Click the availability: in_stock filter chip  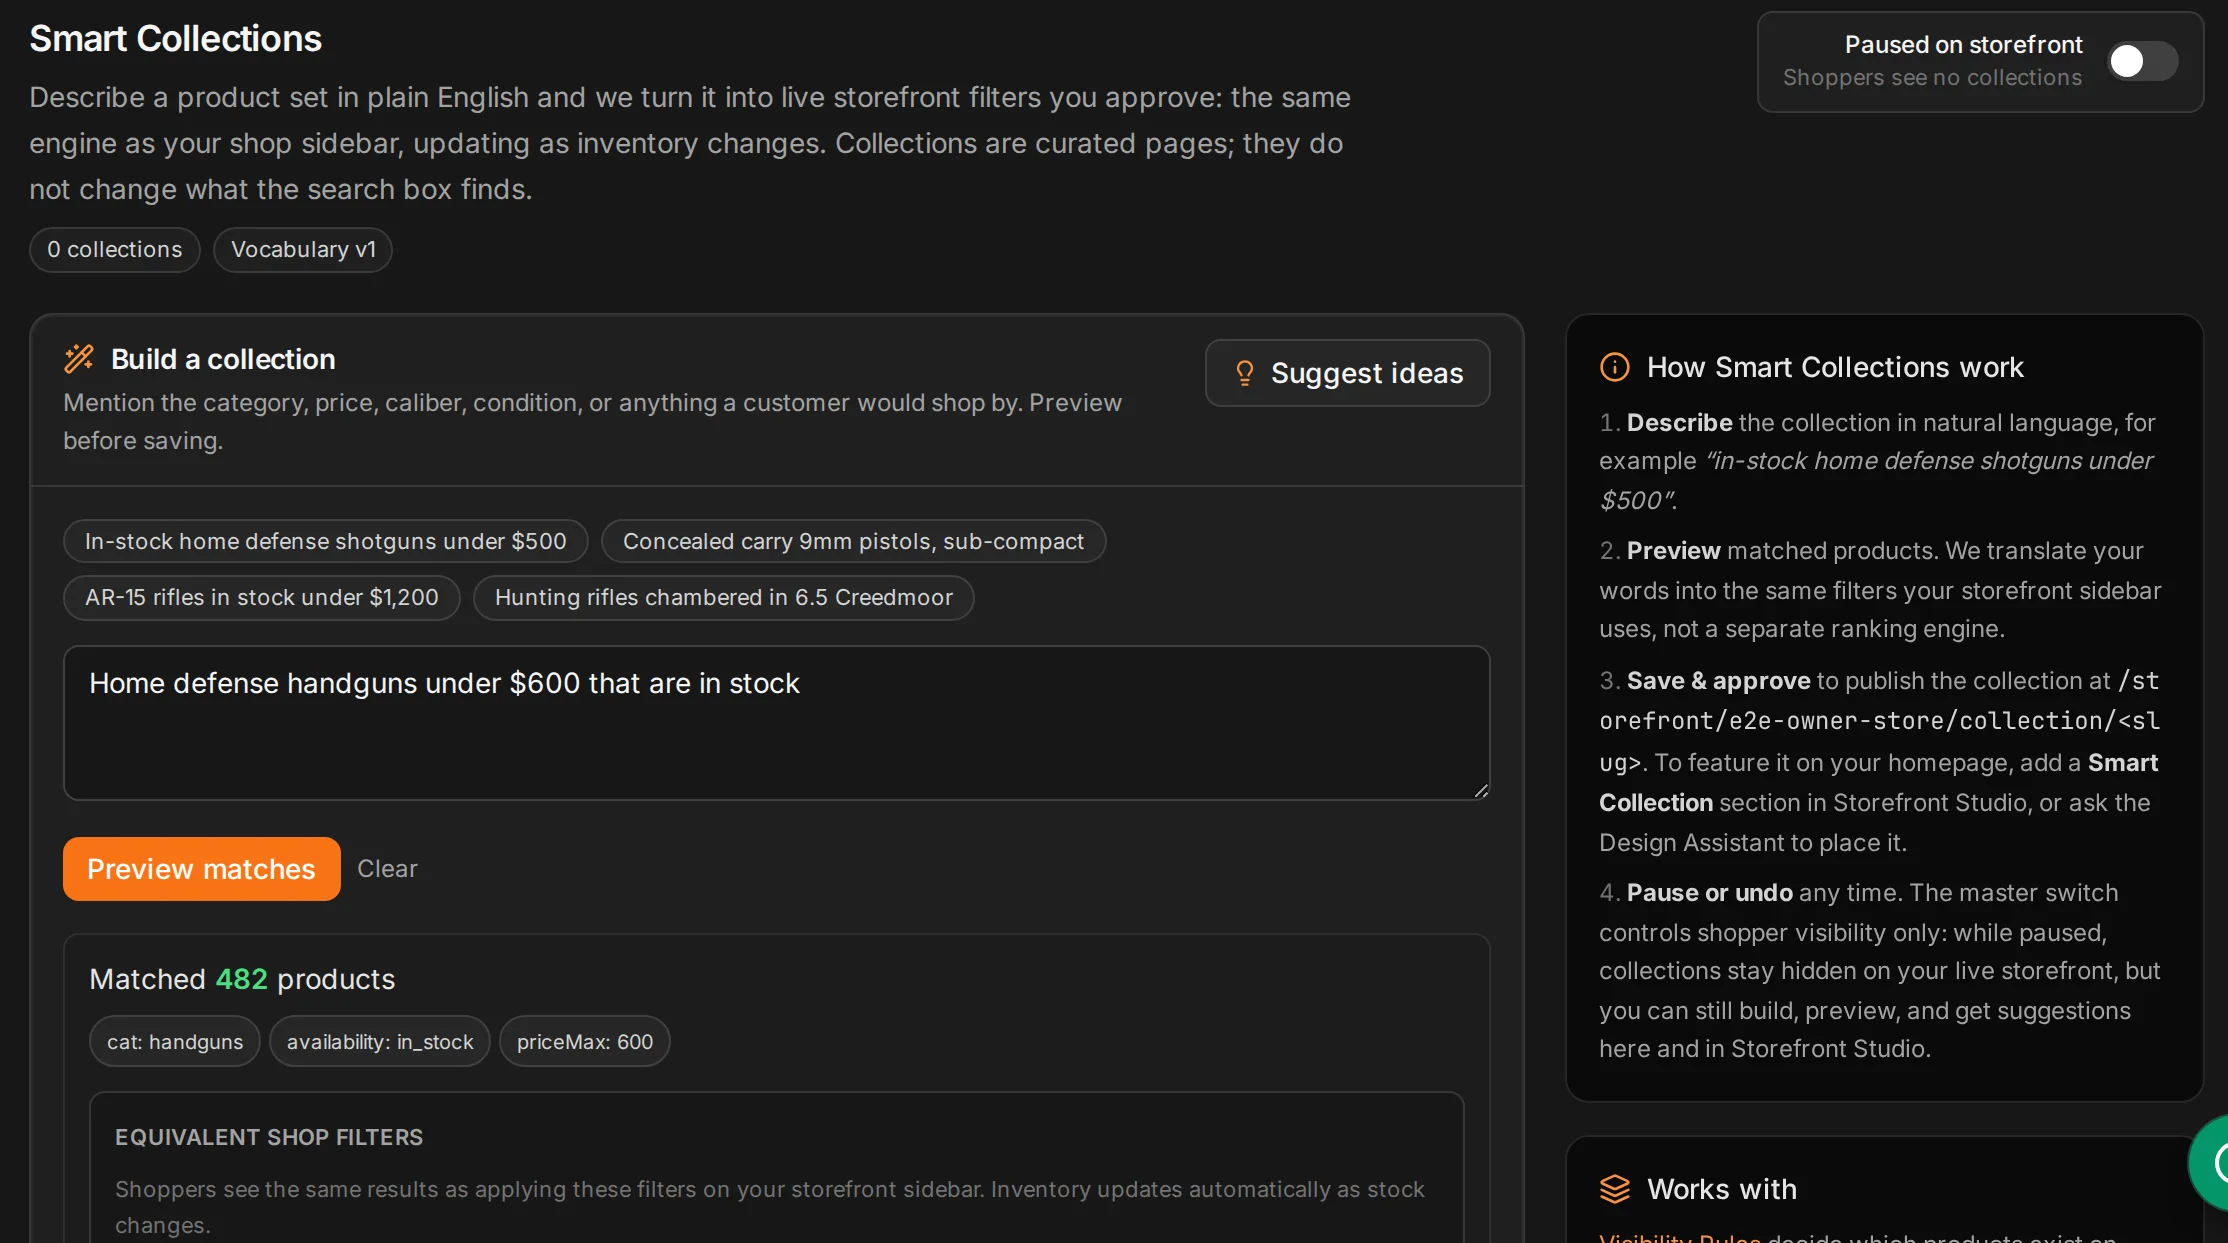point(380,1042)
